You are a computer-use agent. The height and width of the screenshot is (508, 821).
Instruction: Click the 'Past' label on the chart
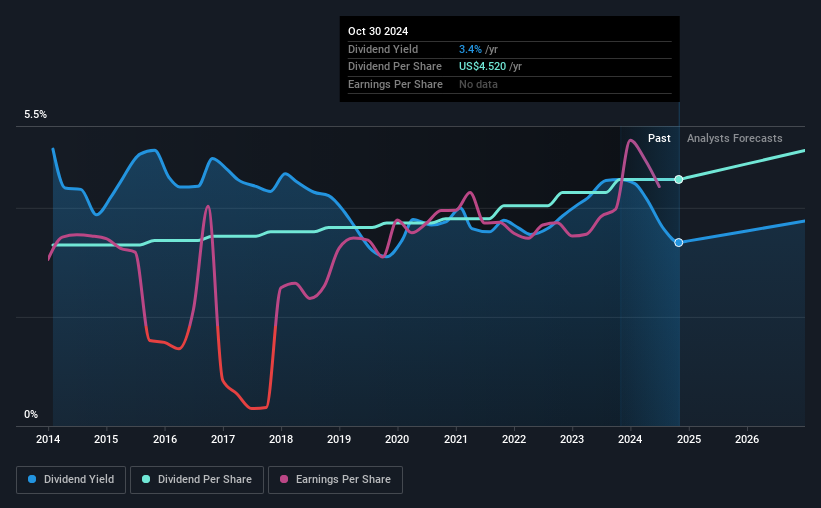pyautogui.click(x=659, y=138)
